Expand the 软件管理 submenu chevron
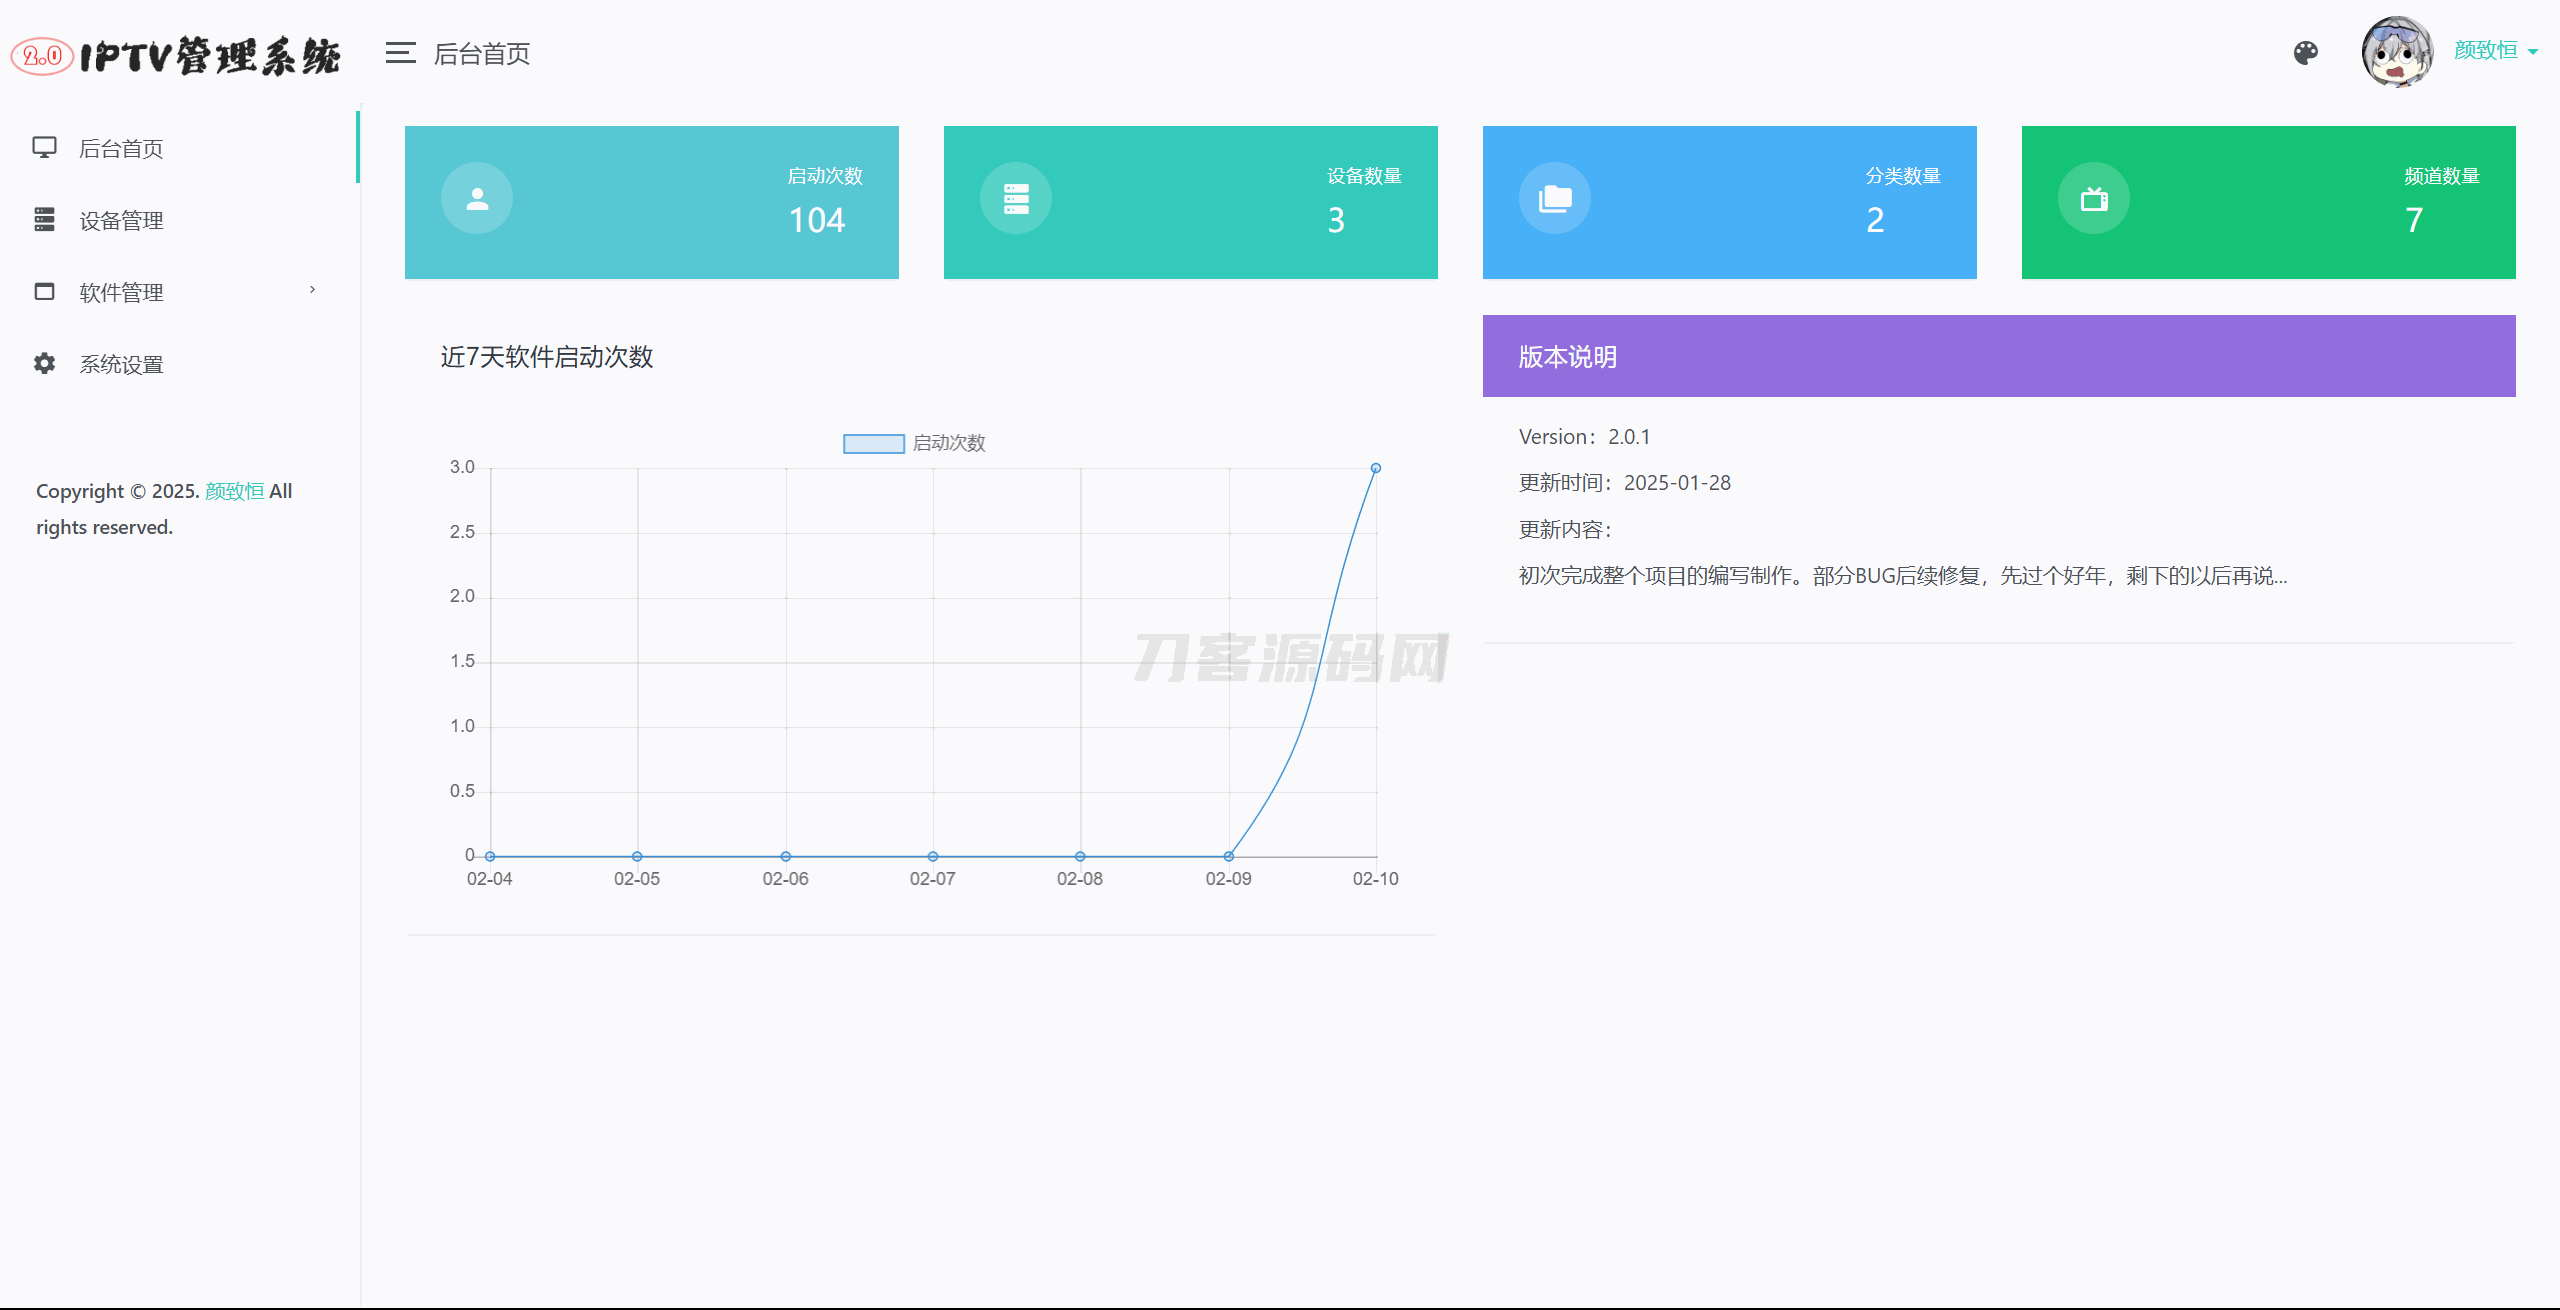2560x1310 pixels. click(312, 290)
